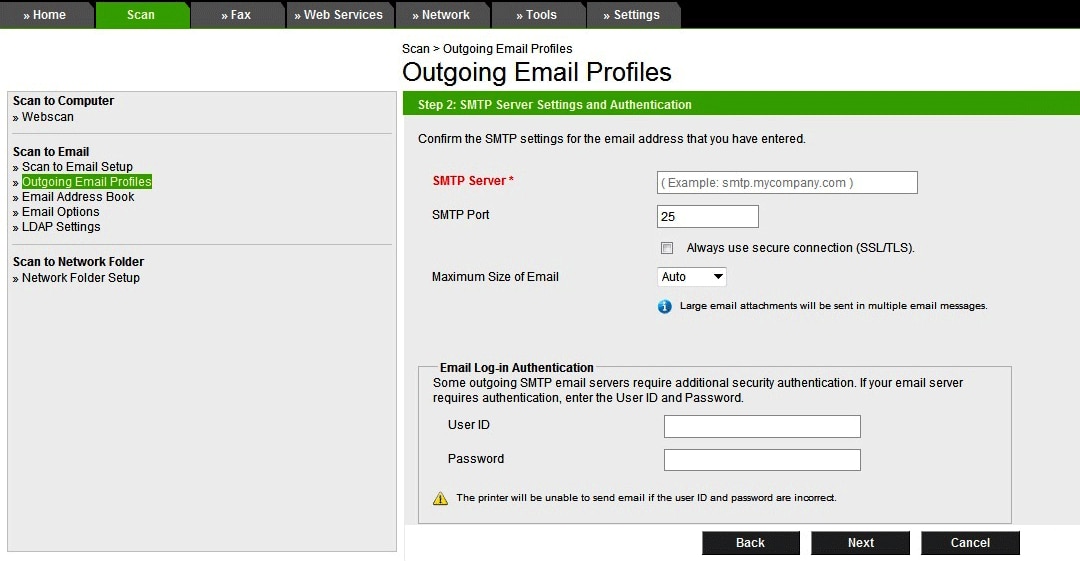Open Network Folder Setup link

coord(81,278)
